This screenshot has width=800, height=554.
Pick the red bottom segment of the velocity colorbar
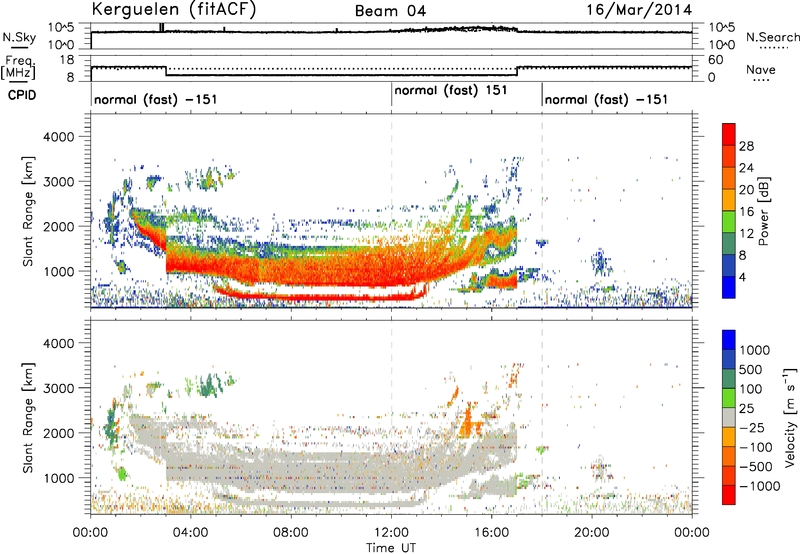729,495
